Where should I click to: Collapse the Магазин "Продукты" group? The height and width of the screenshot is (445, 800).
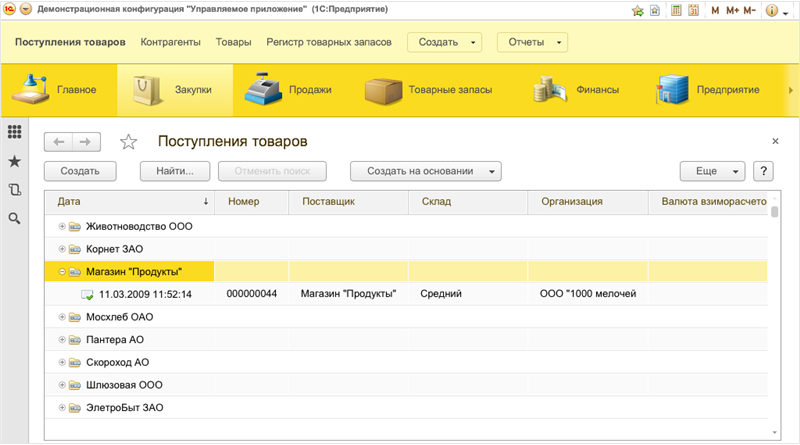62,272
